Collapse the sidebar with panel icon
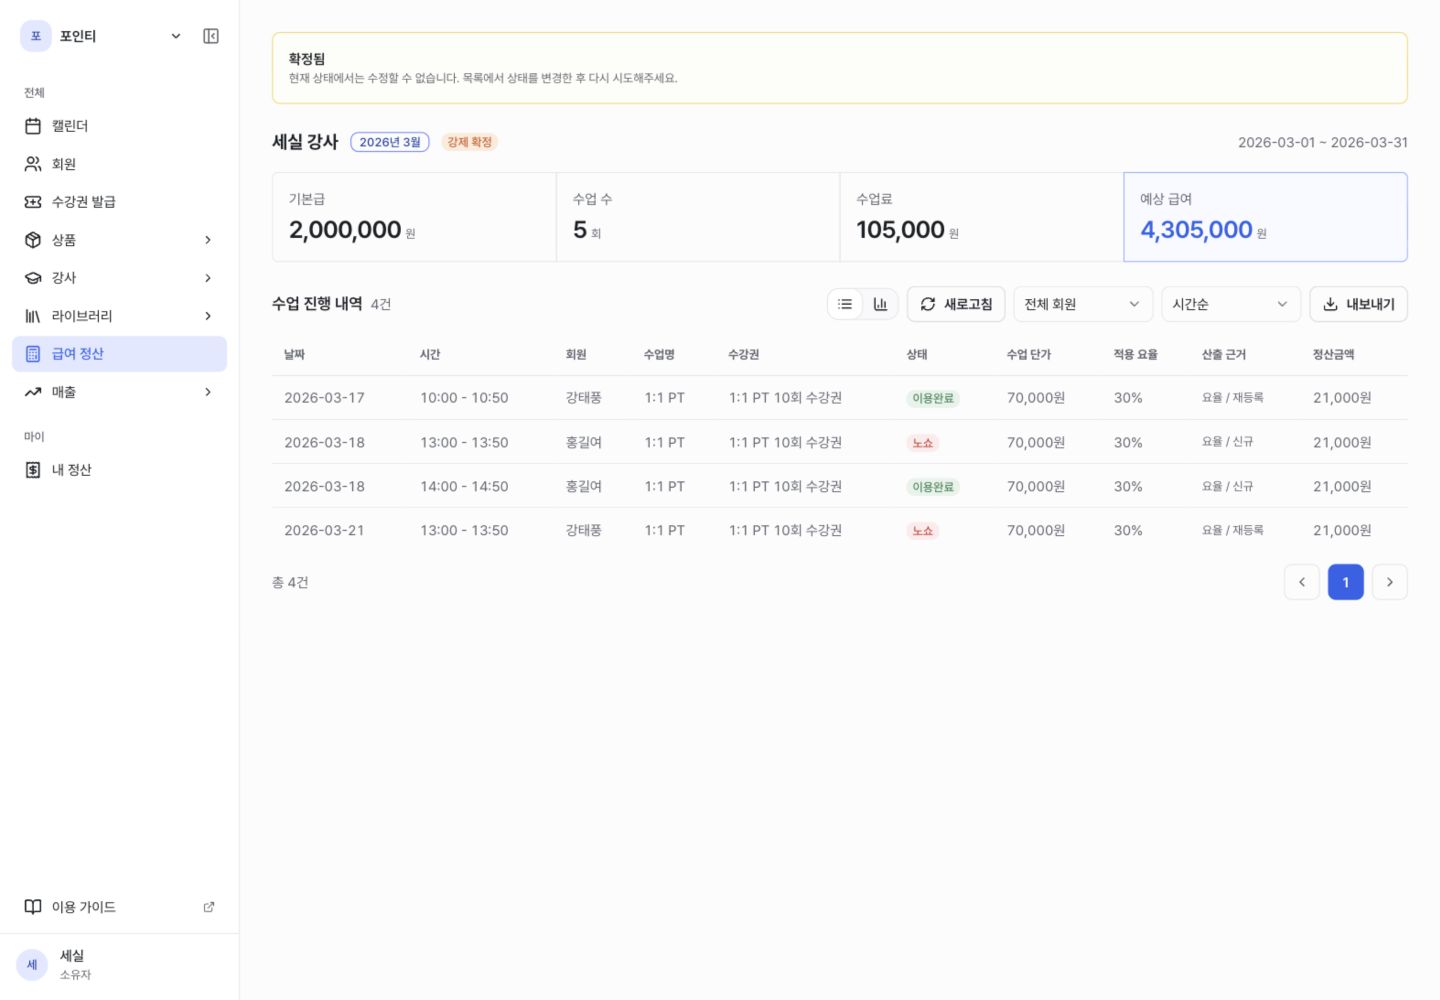Image resolution: width=1440 pixels, height=1000 pixels. click(211, 36)
